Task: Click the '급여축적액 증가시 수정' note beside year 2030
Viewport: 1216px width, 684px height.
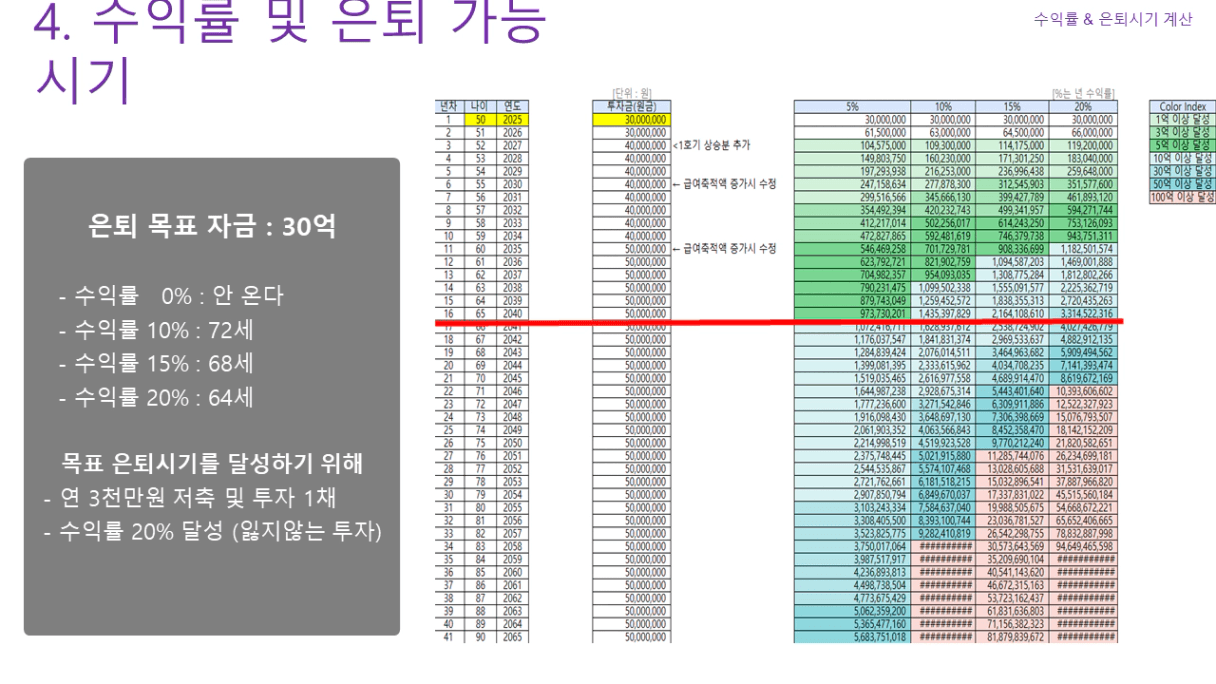Action: (x=724, y=184)
